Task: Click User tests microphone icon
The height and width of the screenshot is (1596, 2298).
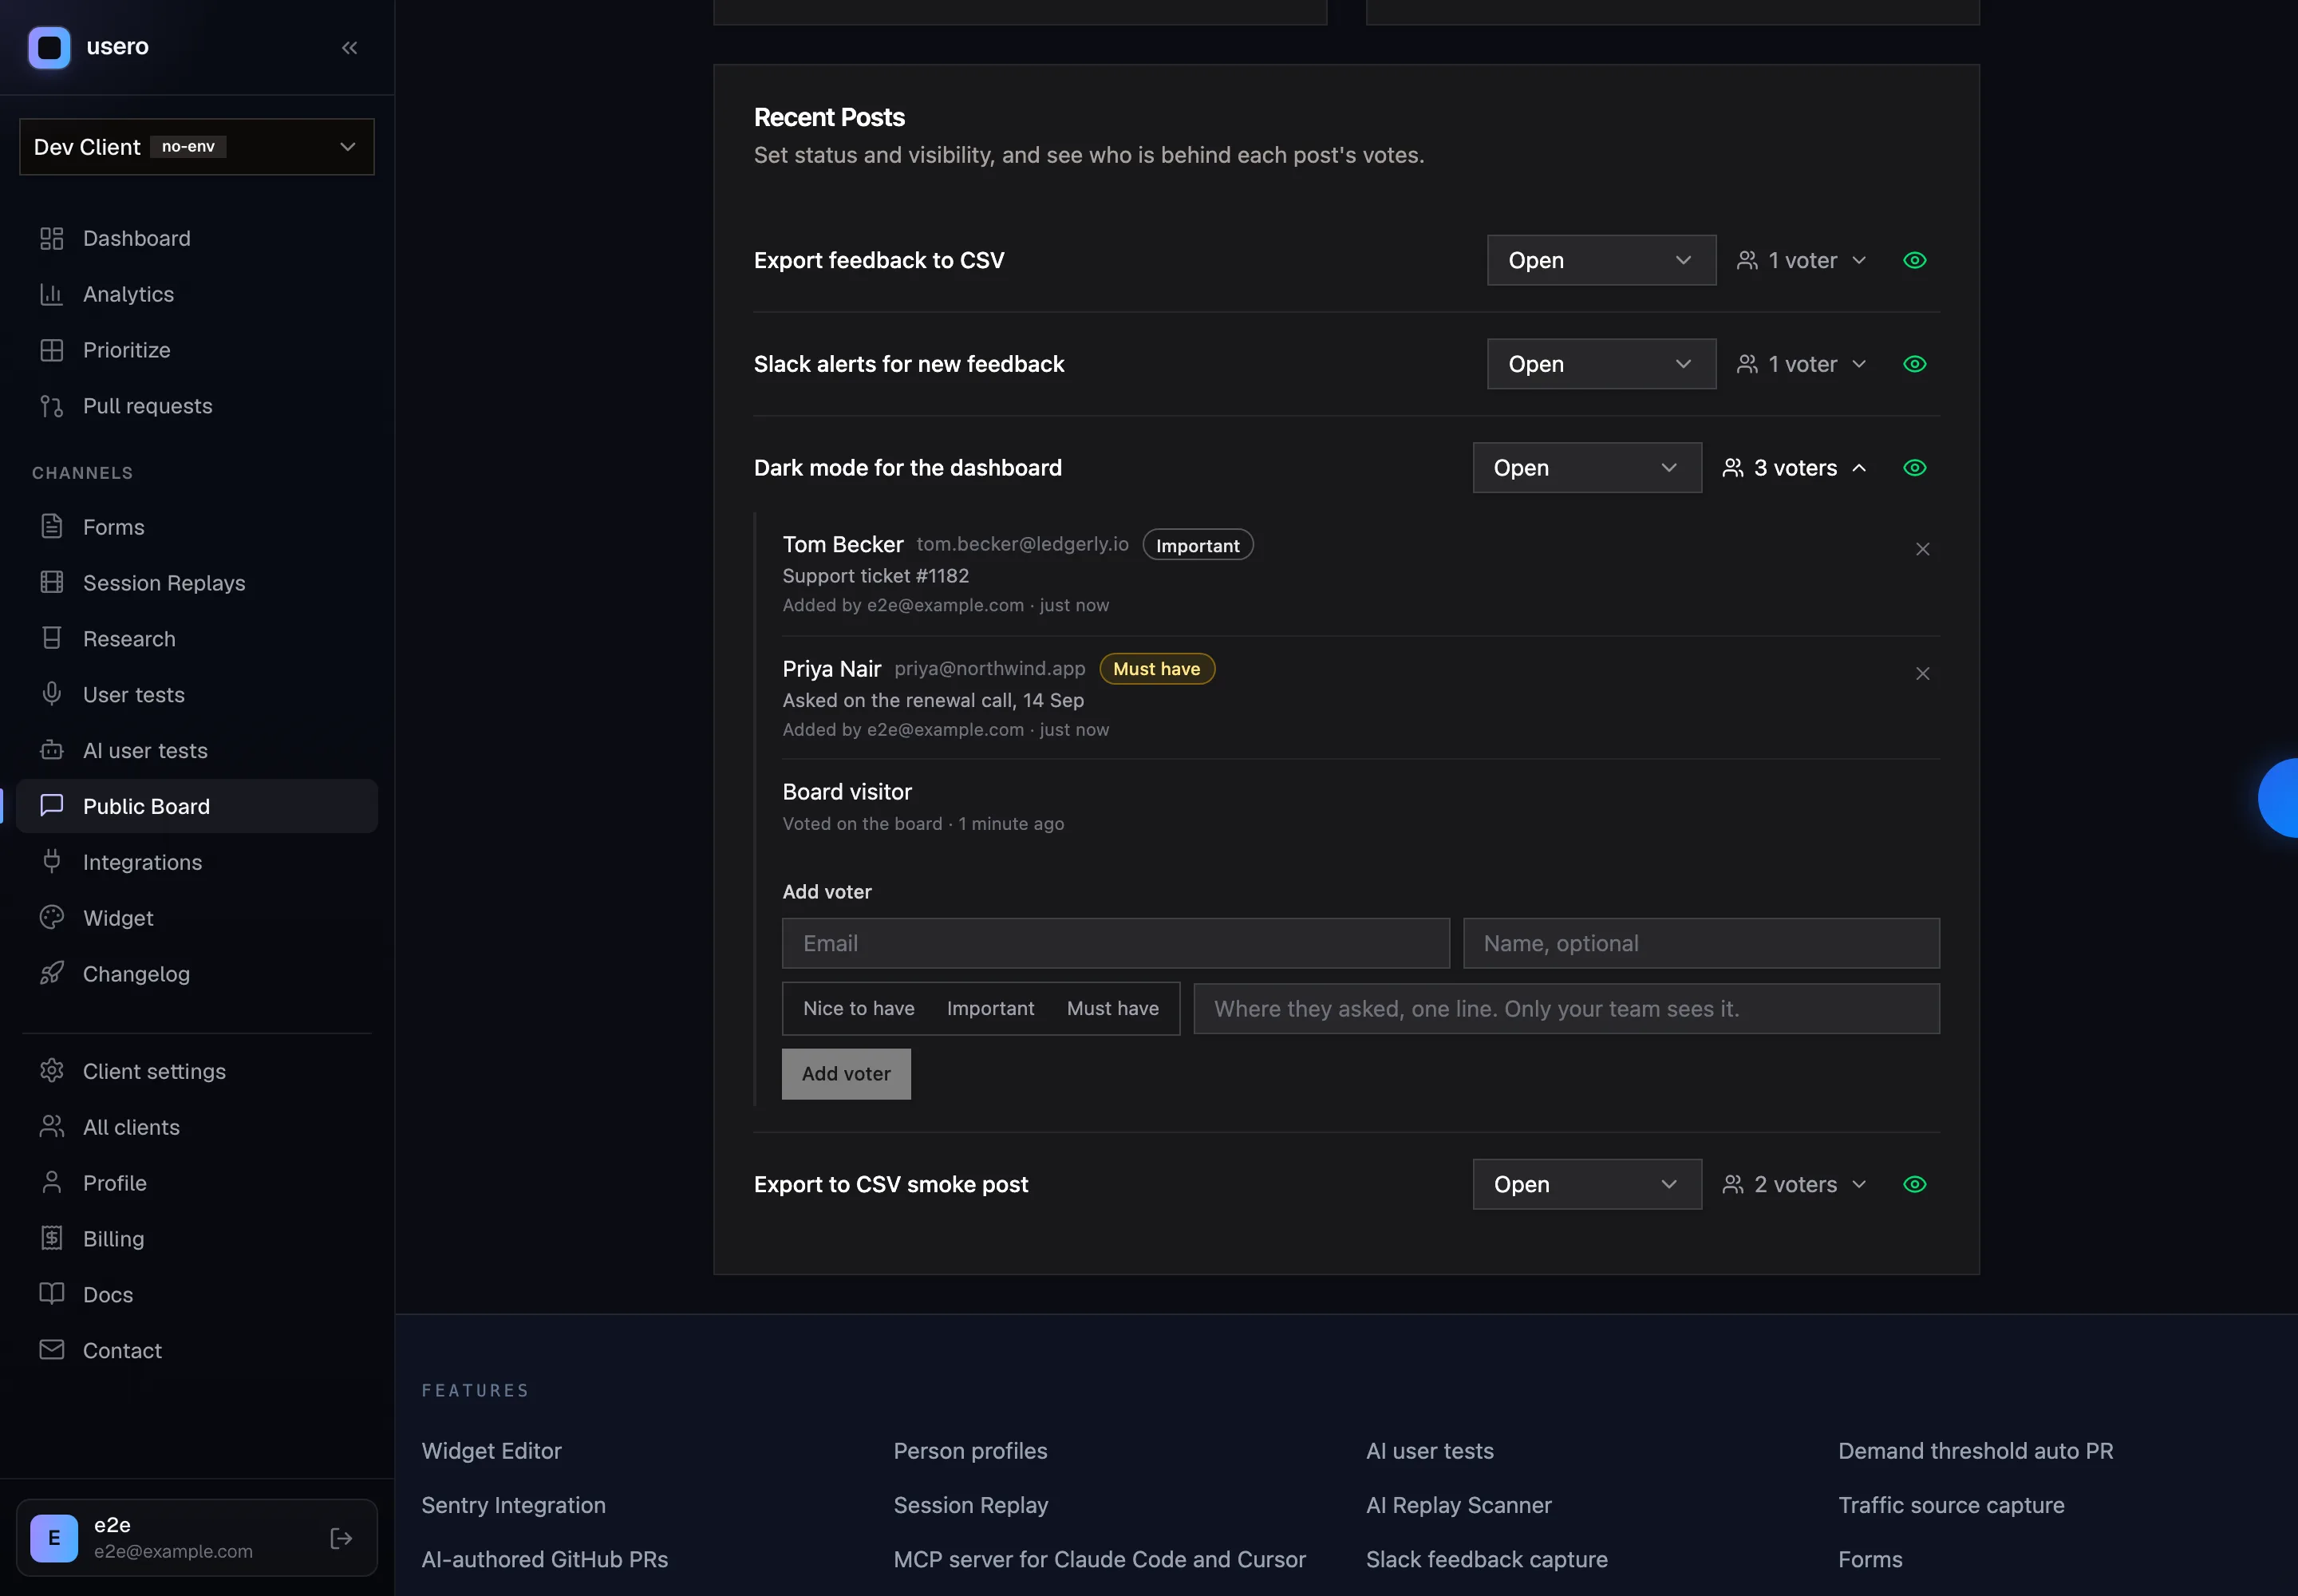Action: pos(52,695)
